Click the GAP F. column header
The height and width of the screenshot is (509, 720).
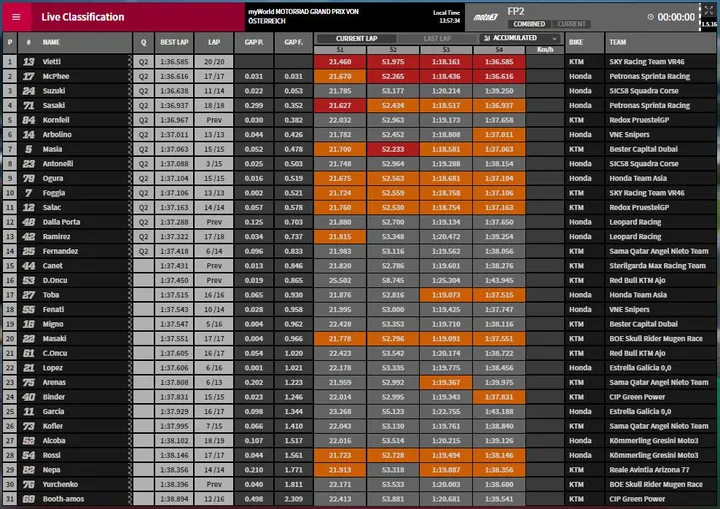[293, 42]
